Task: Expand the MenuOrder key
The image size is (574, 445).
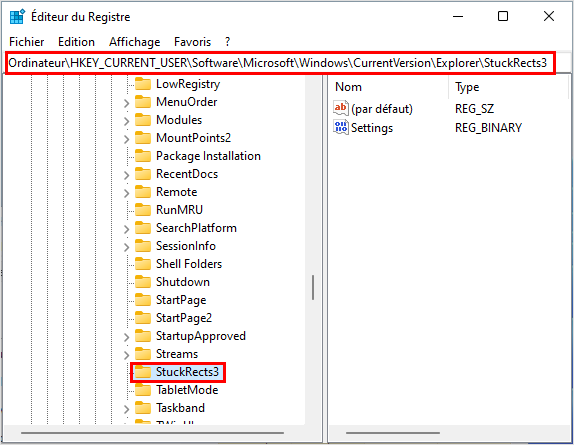Action: click(126, 103)
